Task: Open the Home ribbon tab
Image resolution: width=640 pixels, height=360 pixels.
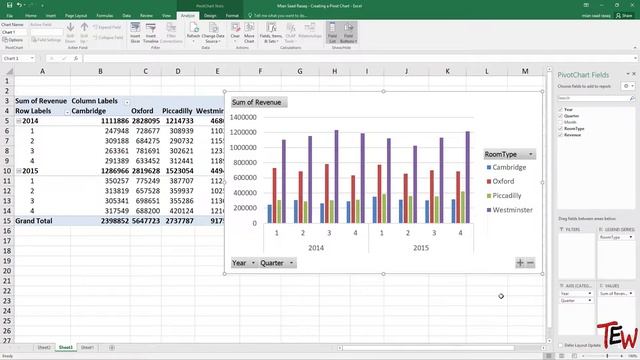Action: (31, 16)
